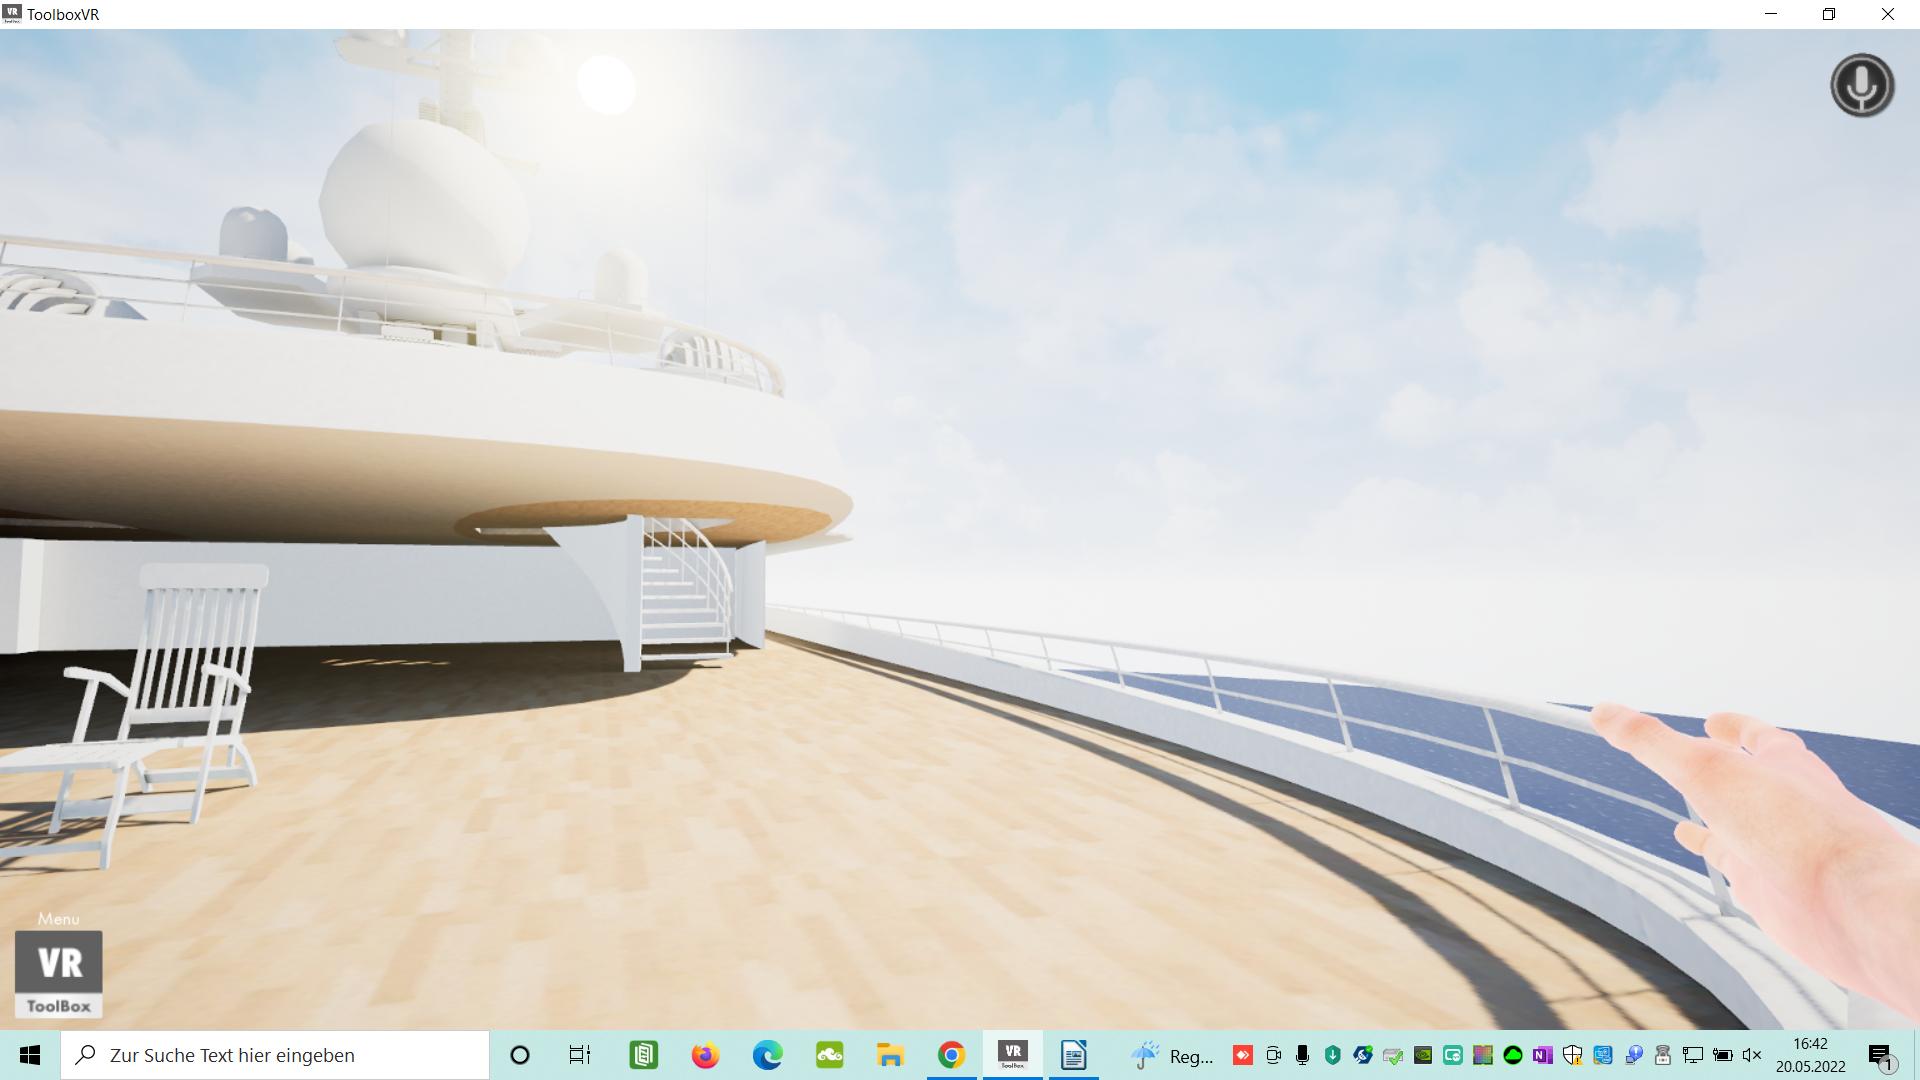The width and height of the screenshot is (1920, 1080).
Task: Open File Explorer from the taskbar
Action: [x=890, y=1055]
